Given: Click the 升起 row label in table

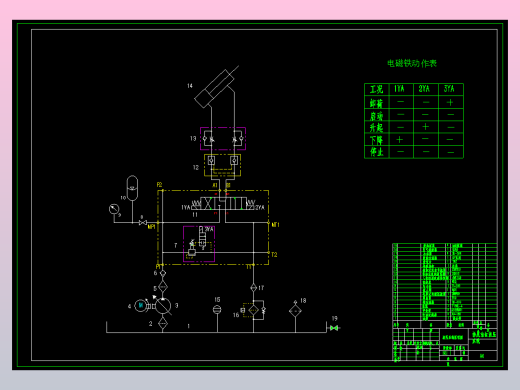Looking at the screenshot, I should click(x=376, y=128).
